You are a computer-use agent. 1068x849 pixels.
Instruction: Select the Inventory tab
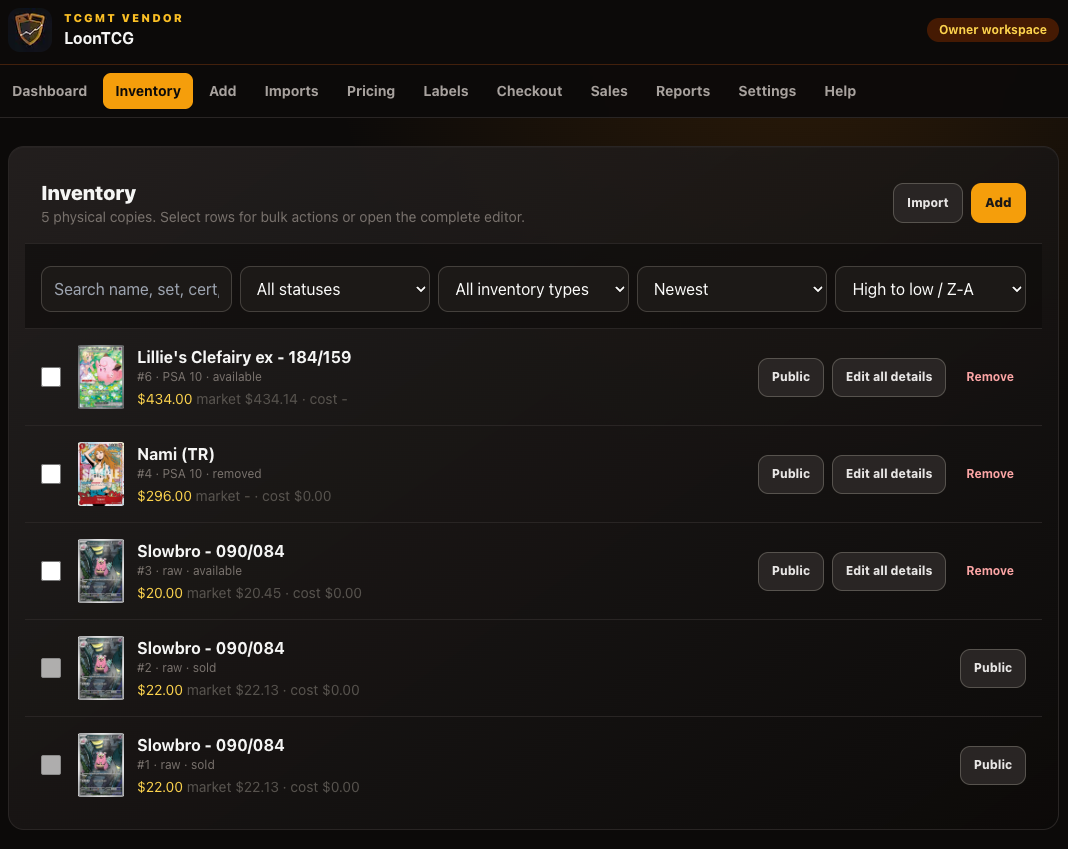click(x=148, y=91)
